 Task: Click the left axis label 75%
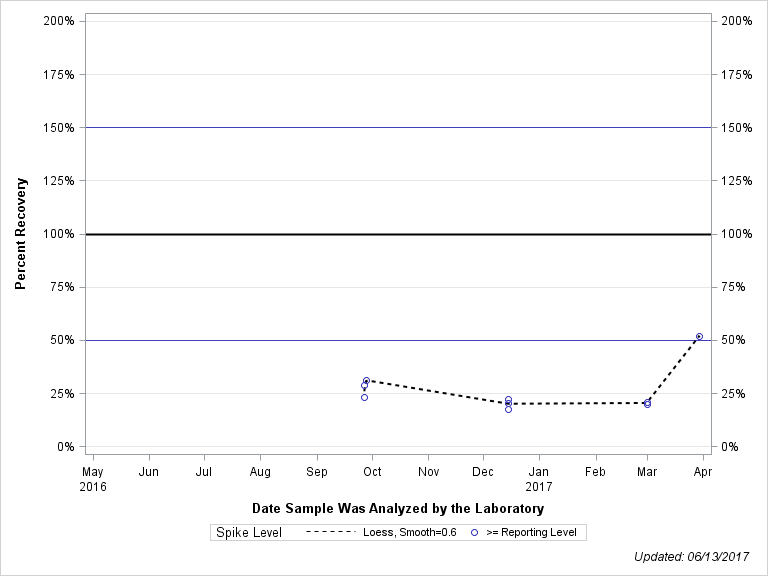62,287
